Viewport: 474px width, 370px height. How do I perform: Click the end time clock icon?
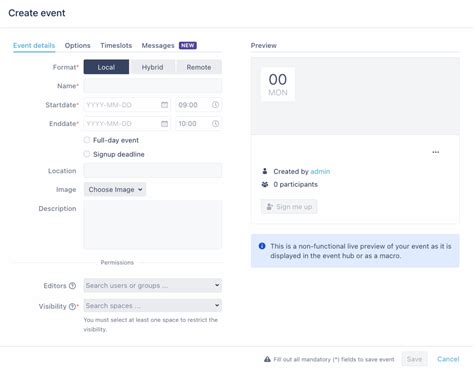click(x=215, y=124)
